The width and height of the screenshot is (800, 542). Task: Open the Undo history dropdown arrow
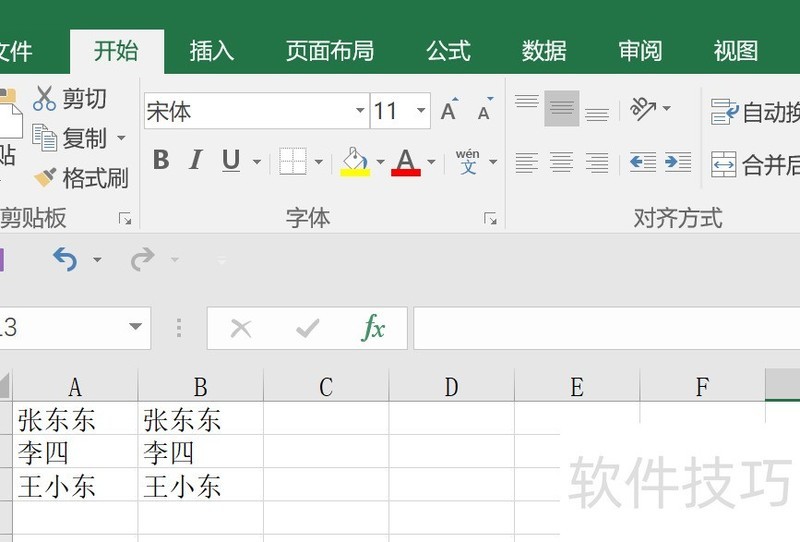pos(97,260)
